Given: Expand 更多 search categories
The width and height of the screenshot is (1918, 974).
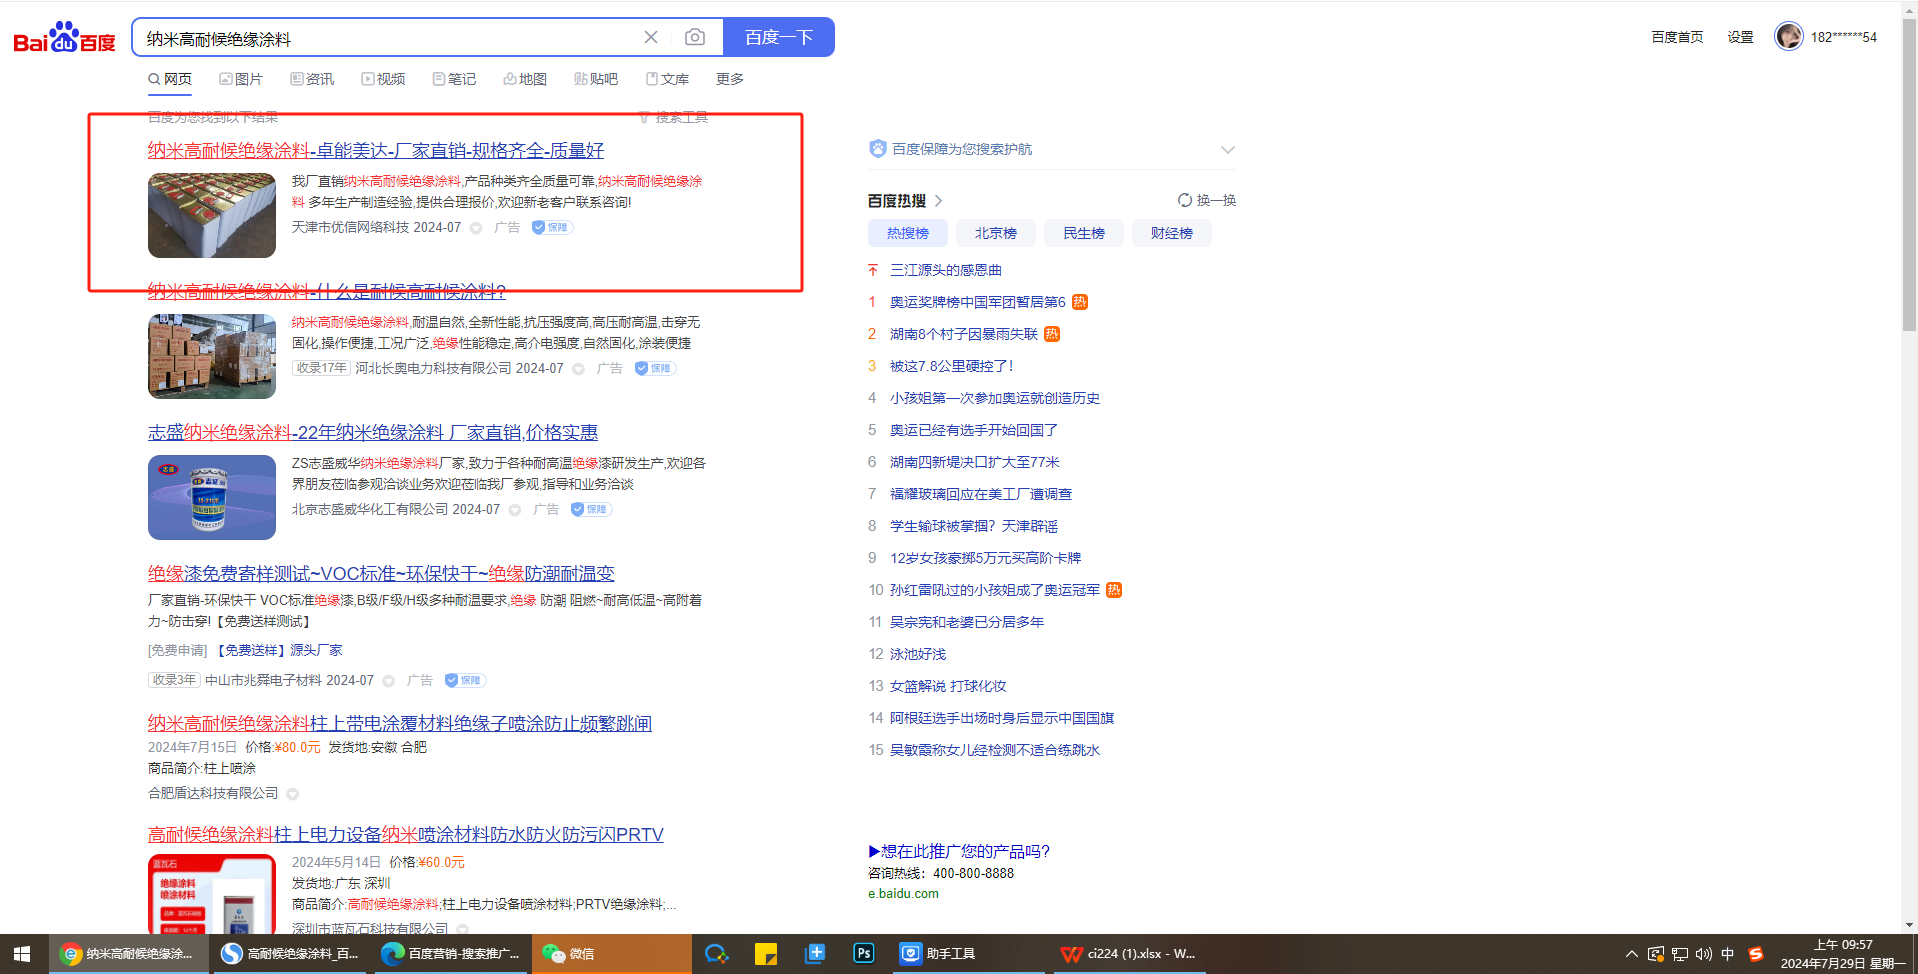Looking at the screenshot, I should coord(729,79).
